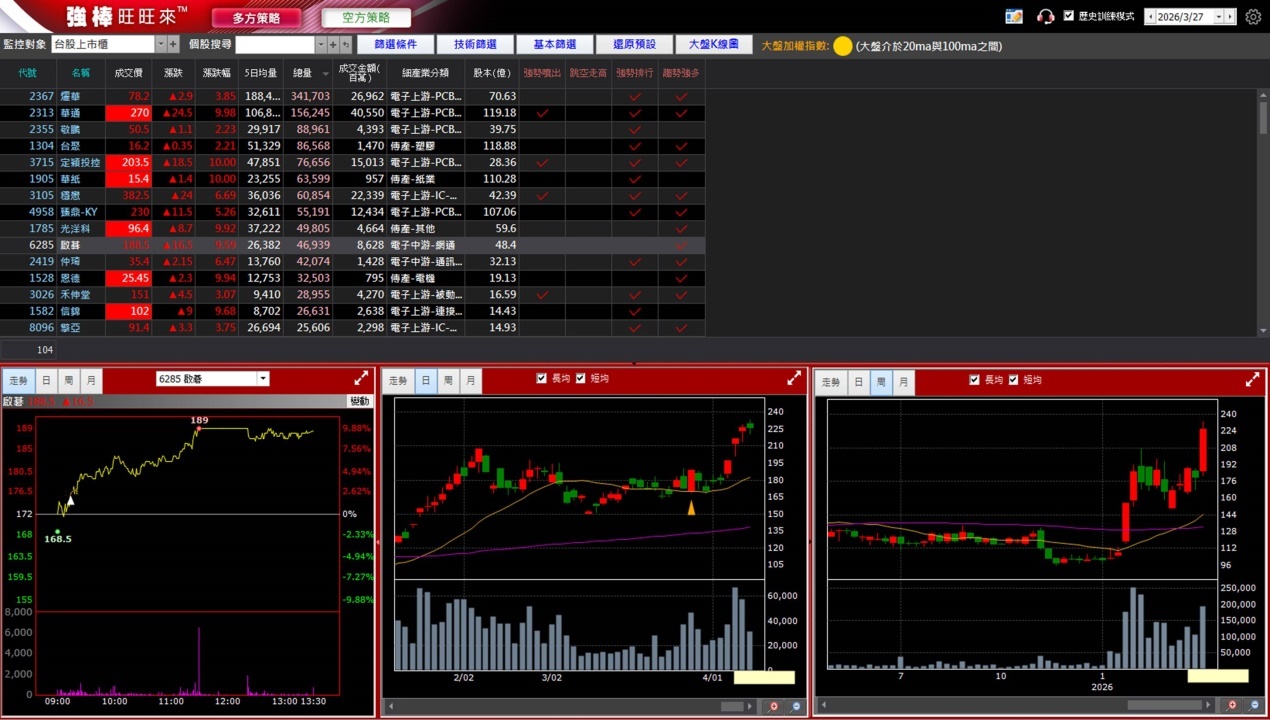Image resolution: width=1270 pixels, height=720 pixels.
Task: Select 月 tab in the intraday panel
Action: coord(91,381)
